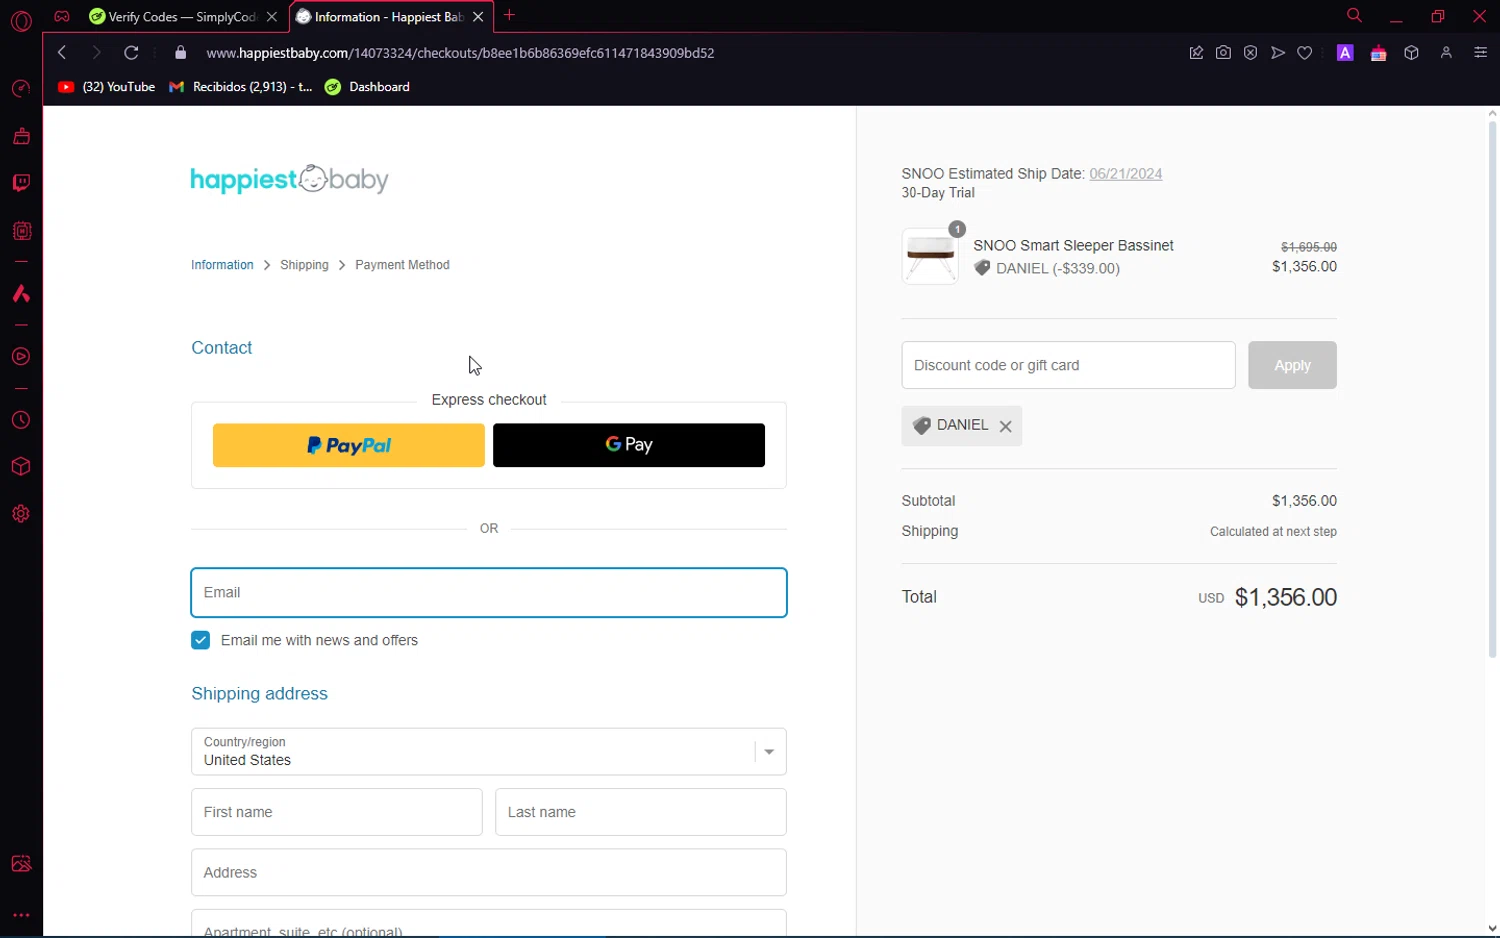Open the Dashboard bookmark

pos(368,87)
